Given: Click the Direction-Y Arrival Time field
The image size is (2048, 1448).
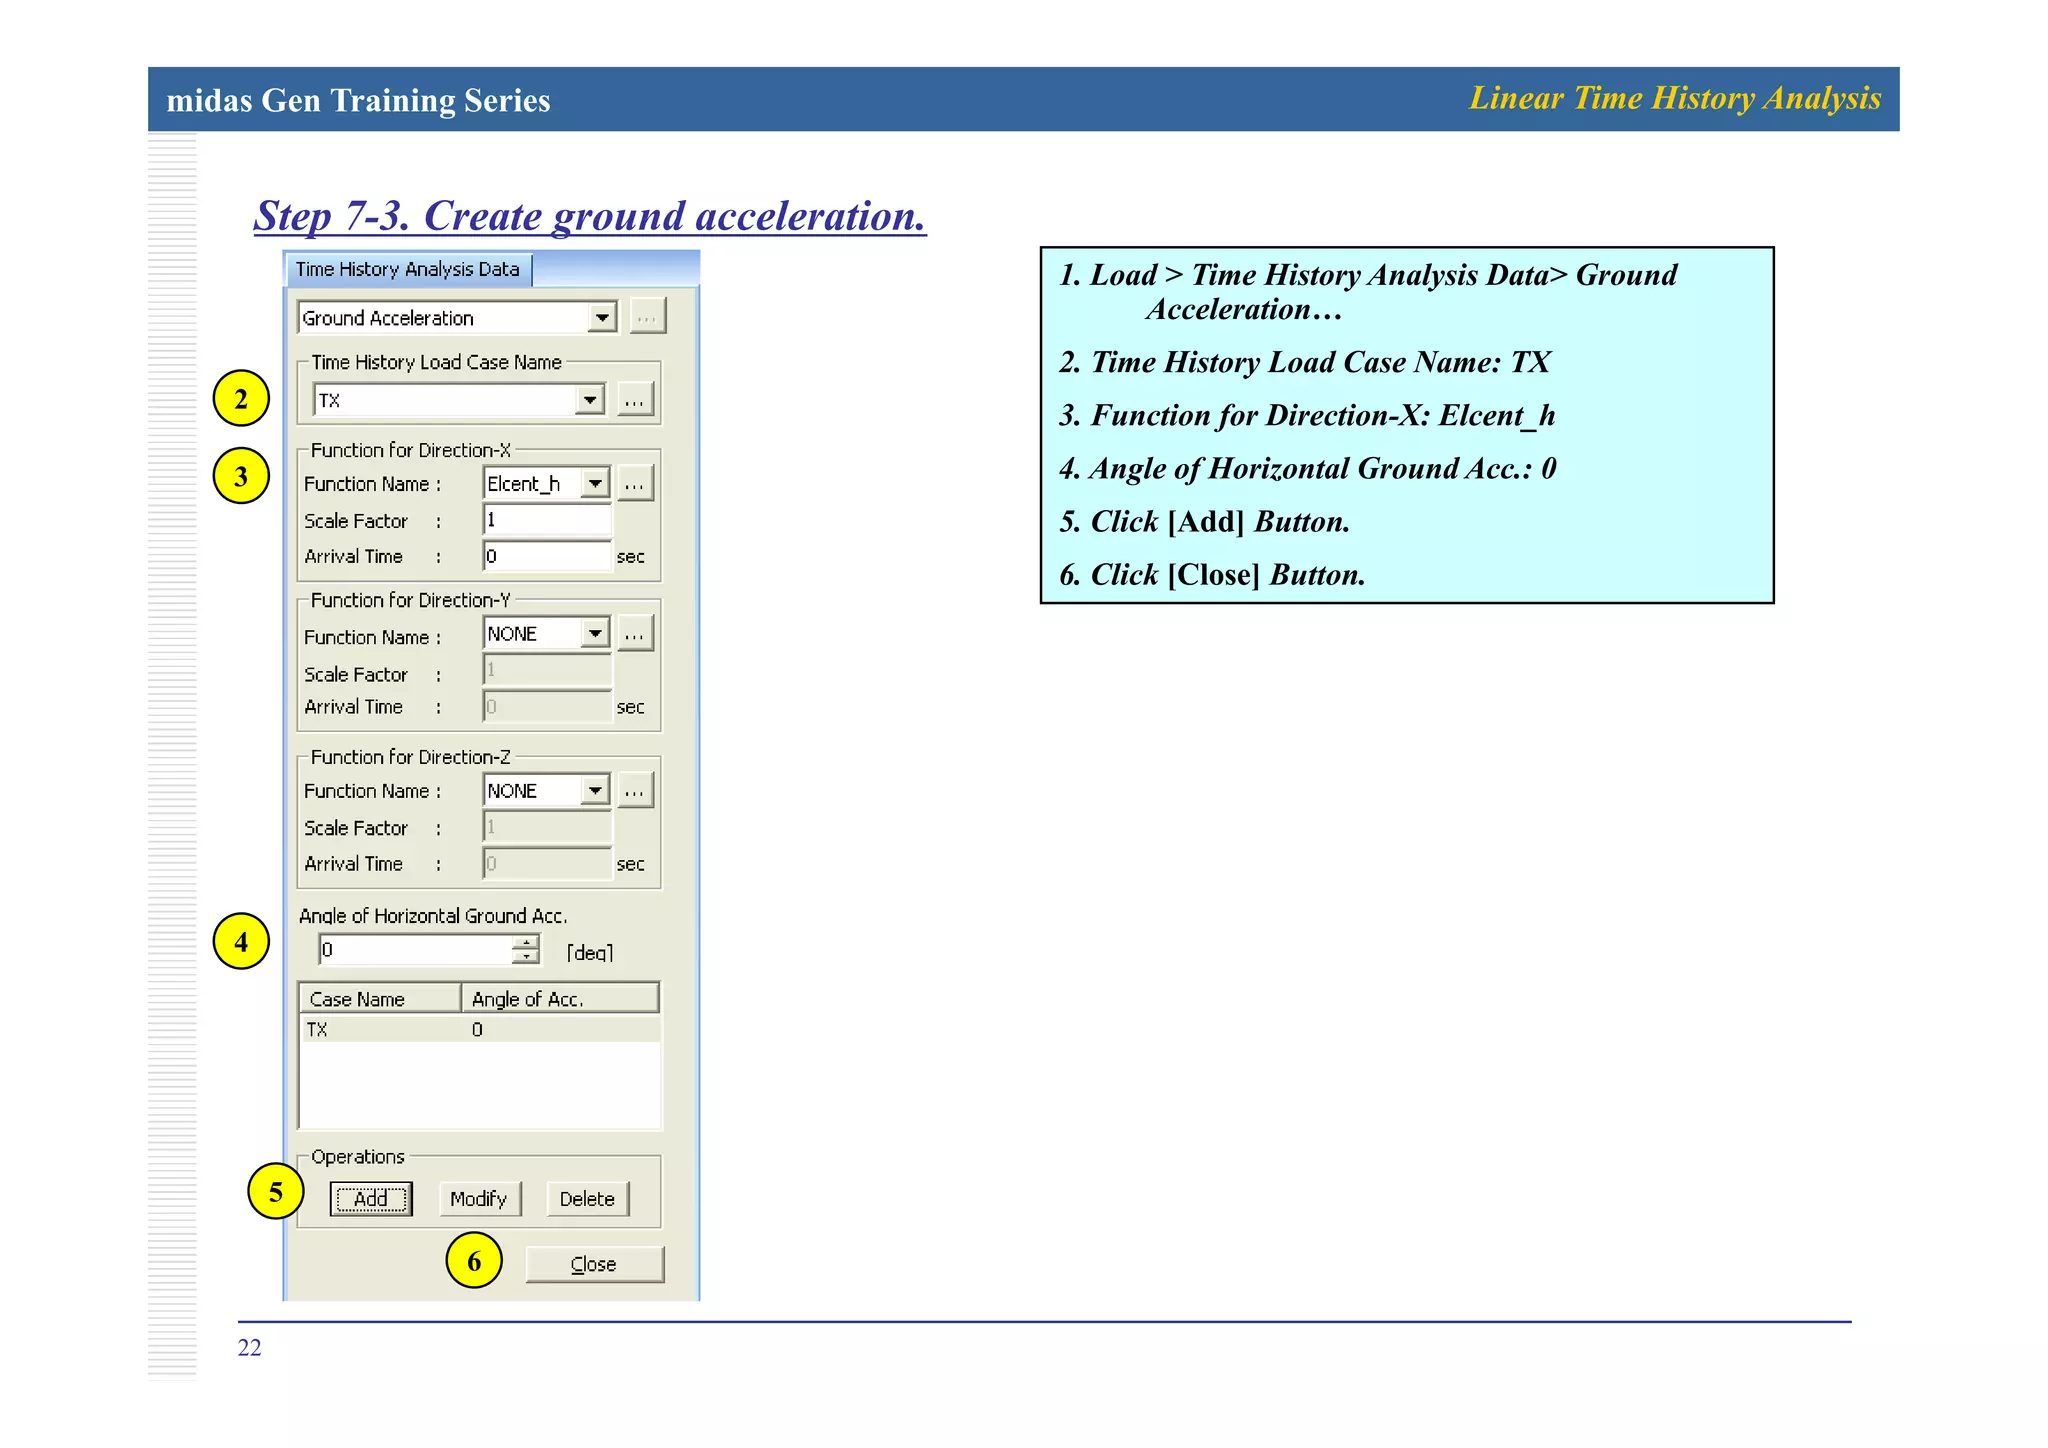Looking at the screenshot, I should 547,707.
